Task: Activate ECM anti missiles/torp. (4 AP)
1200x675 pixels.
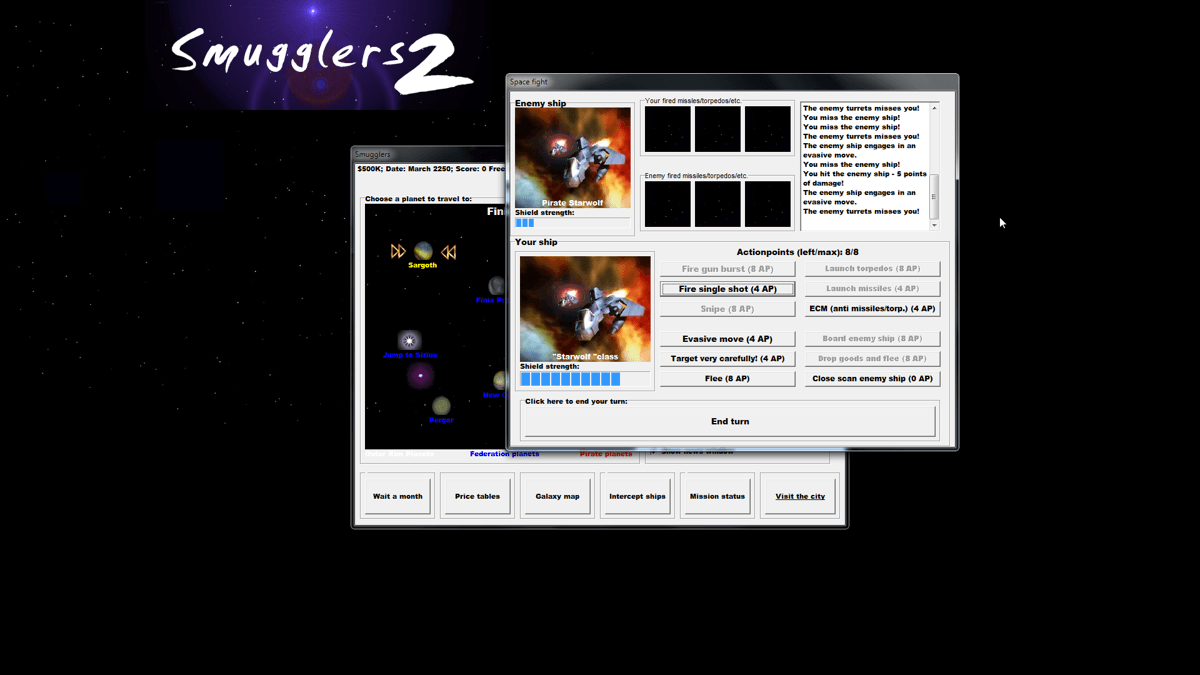Action: (x=872, y=309)
